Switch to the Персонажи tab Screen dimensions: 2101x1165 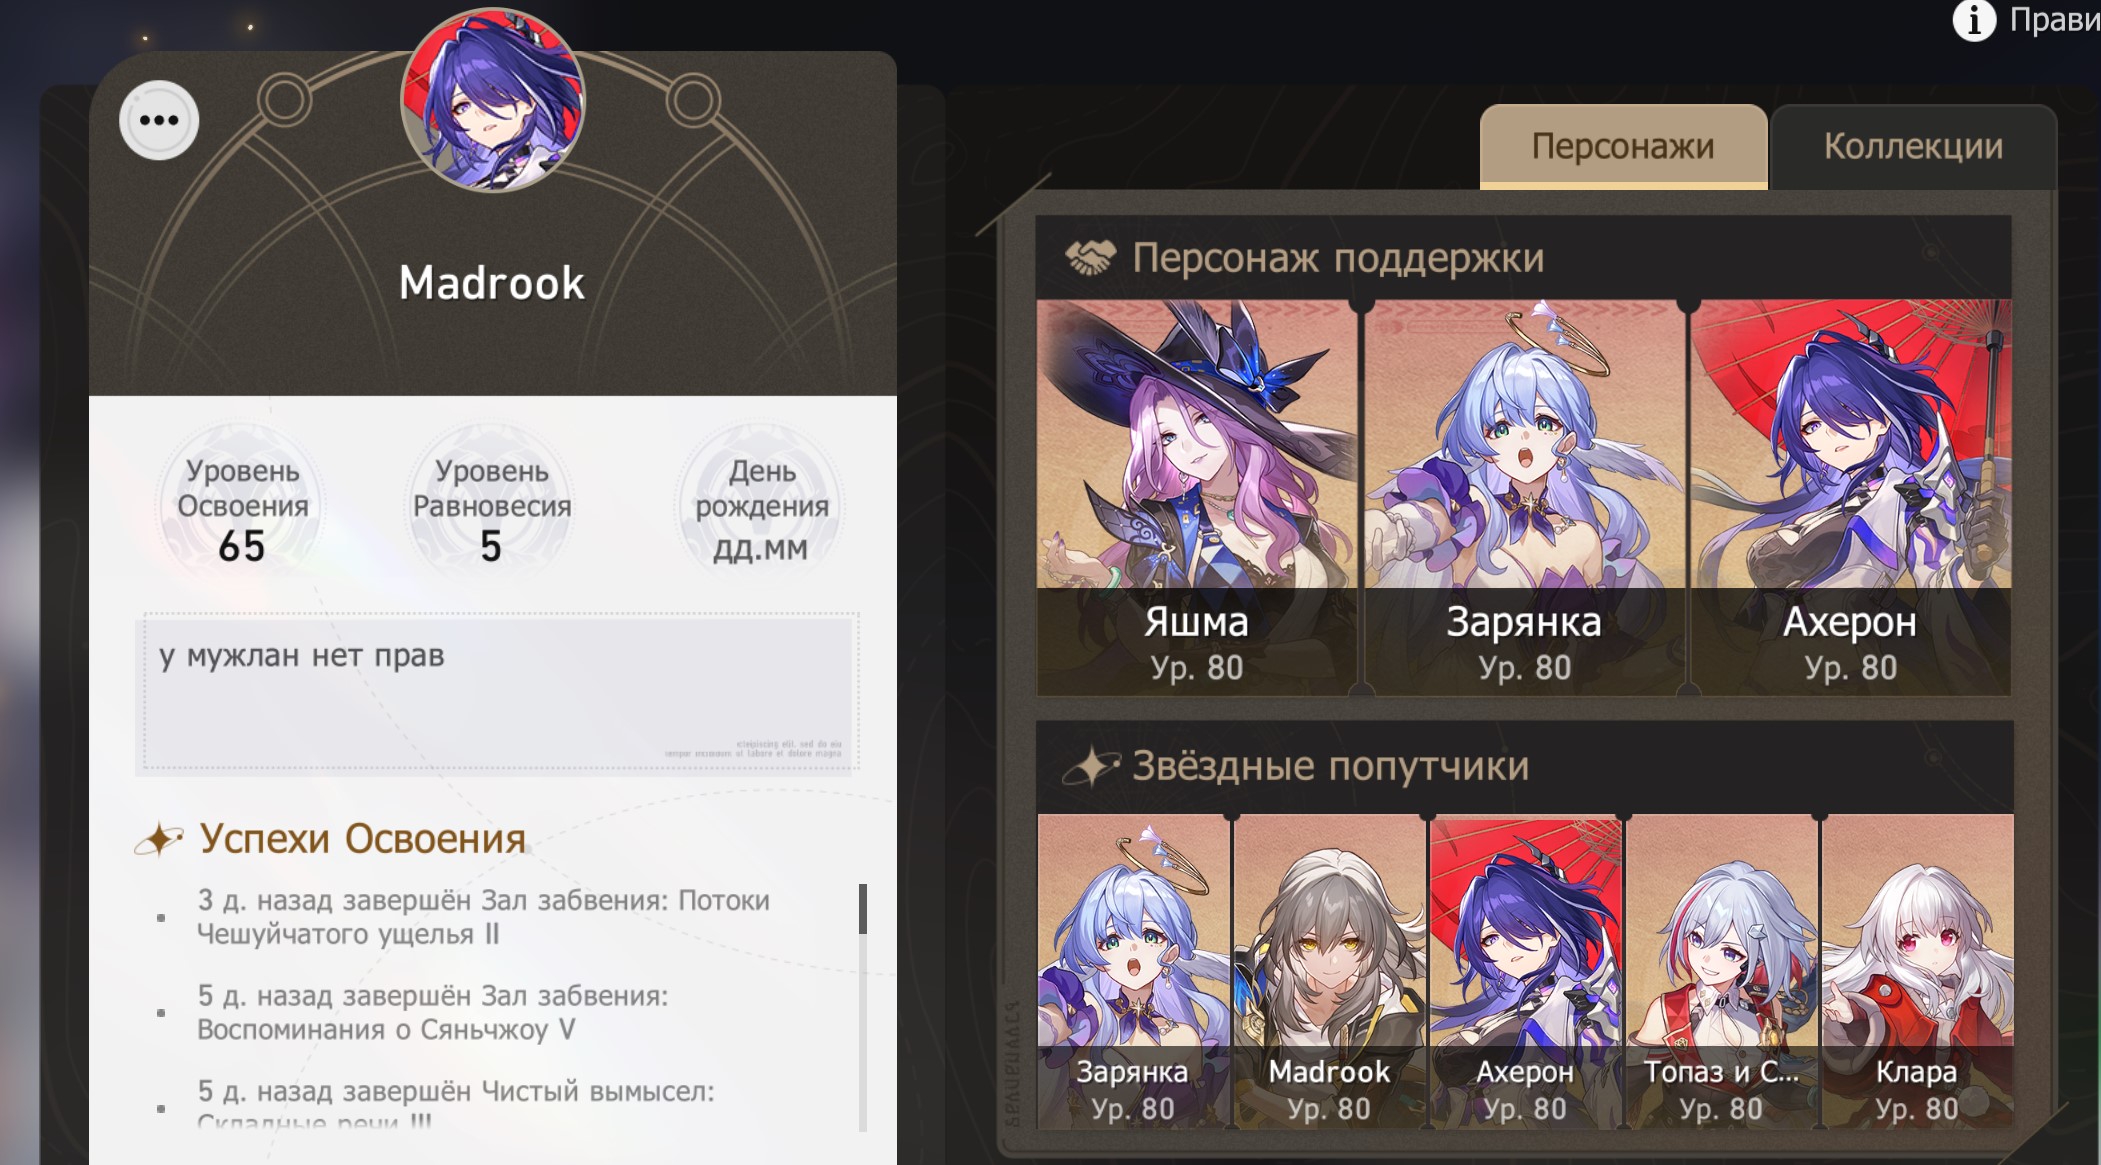point(1623,147)
